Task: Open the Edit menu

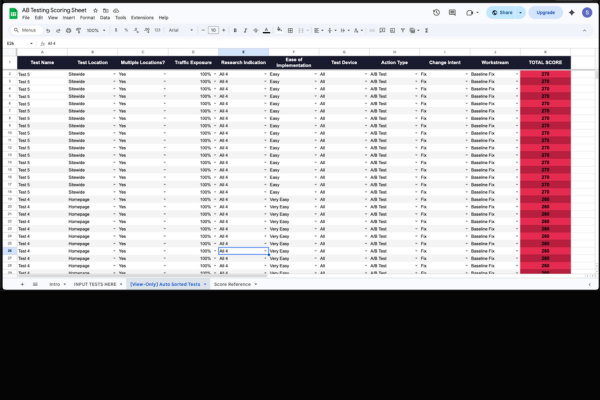Action: pyautogui.click(x=39, y=18)
